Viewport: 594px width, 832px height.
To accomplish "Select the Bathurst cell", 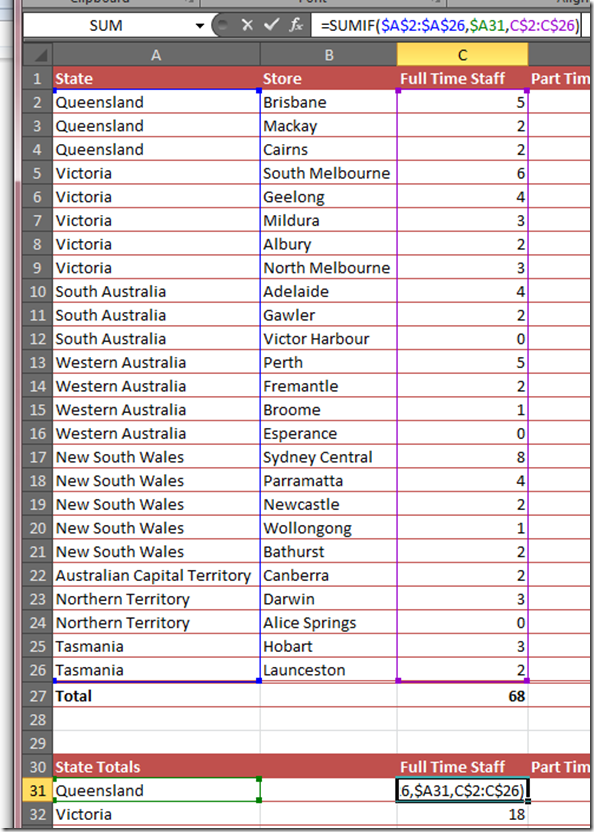I will point(329,552).
